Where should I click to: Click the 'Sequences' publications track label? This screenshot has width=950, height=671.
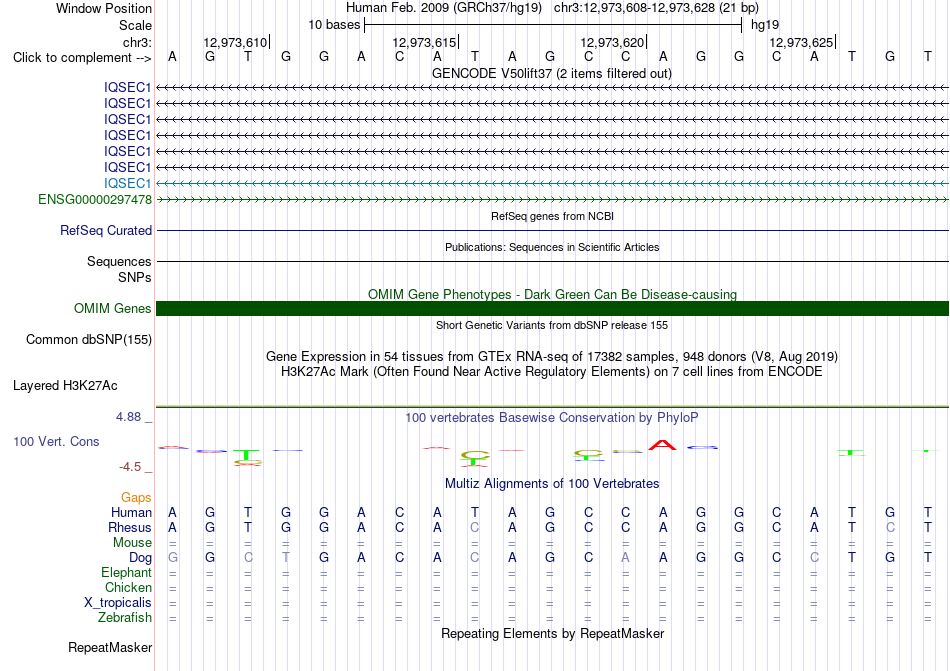pos(119,261)
